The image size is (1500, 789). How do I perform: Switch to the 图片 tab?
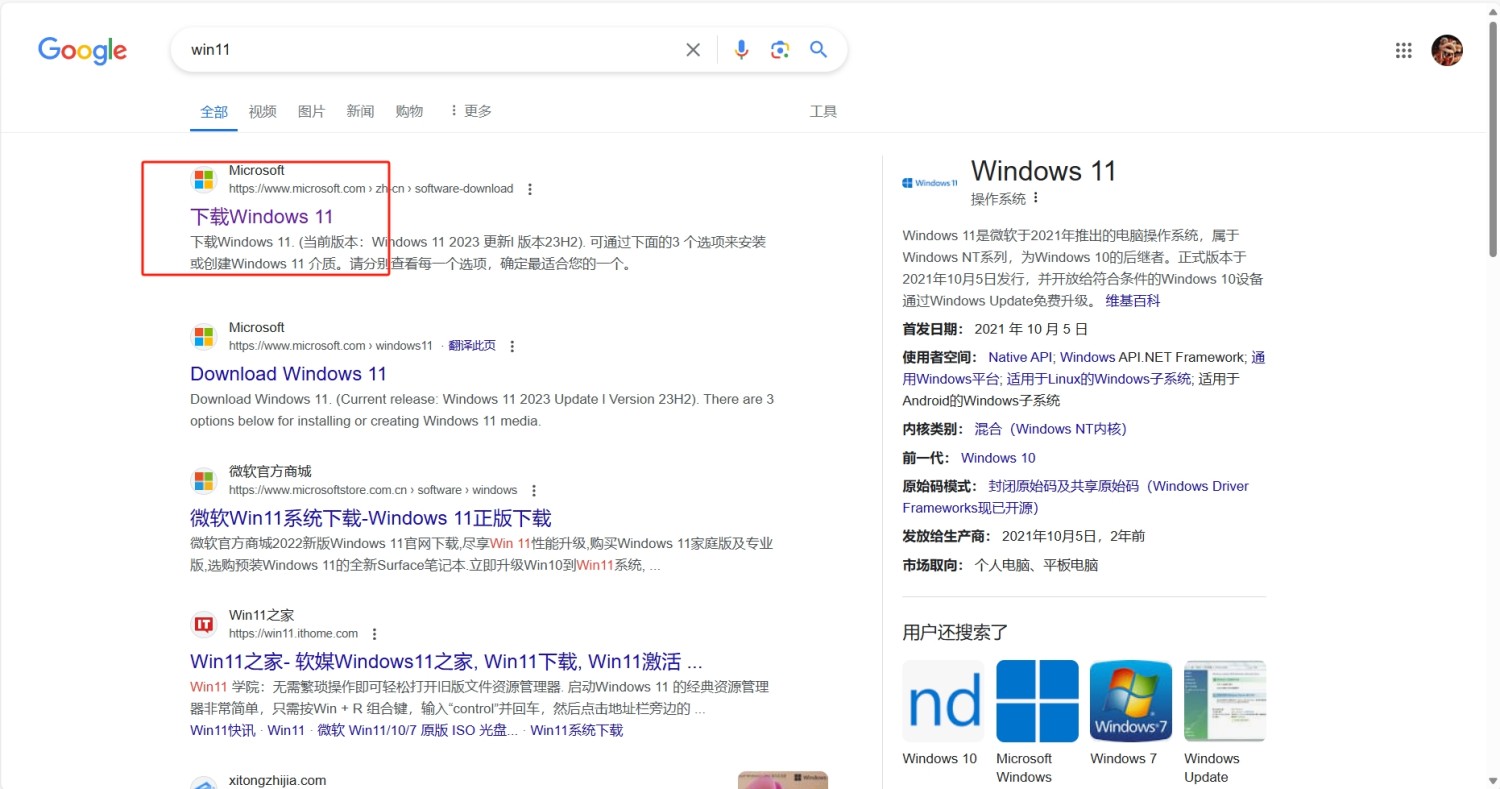click(x=311, y=112)
